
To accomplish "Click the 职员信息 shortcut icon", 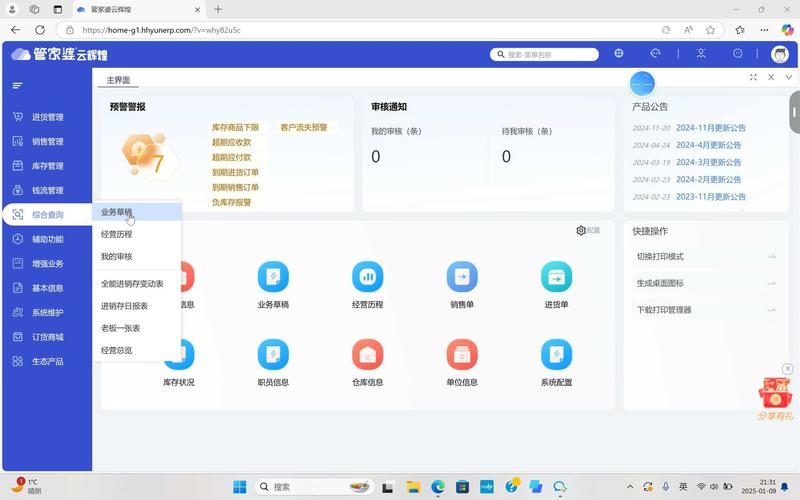I will 273,354.
